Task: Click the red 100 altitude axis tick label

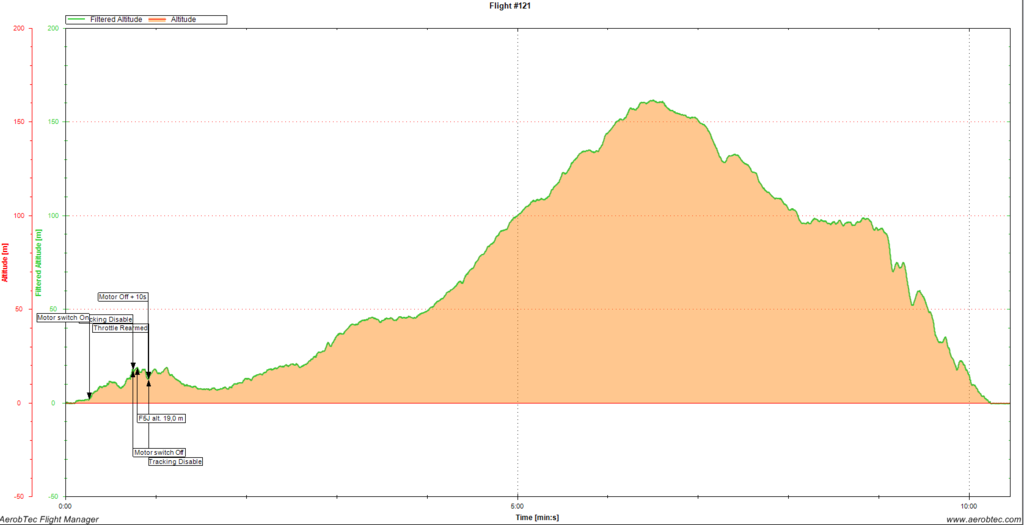Action: coord(17,216)
